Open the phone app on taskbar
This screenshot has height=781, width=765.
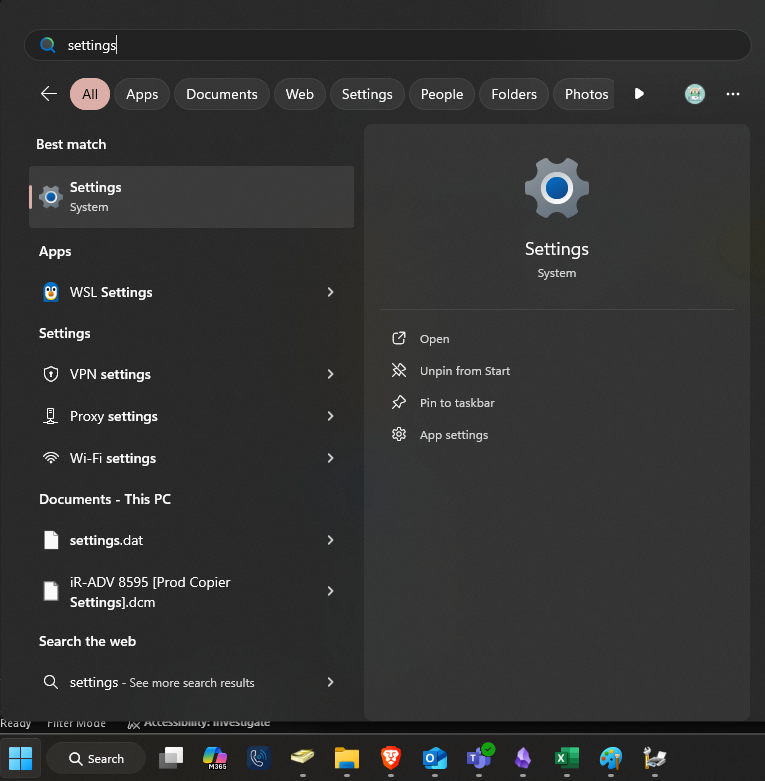point(259,758)
